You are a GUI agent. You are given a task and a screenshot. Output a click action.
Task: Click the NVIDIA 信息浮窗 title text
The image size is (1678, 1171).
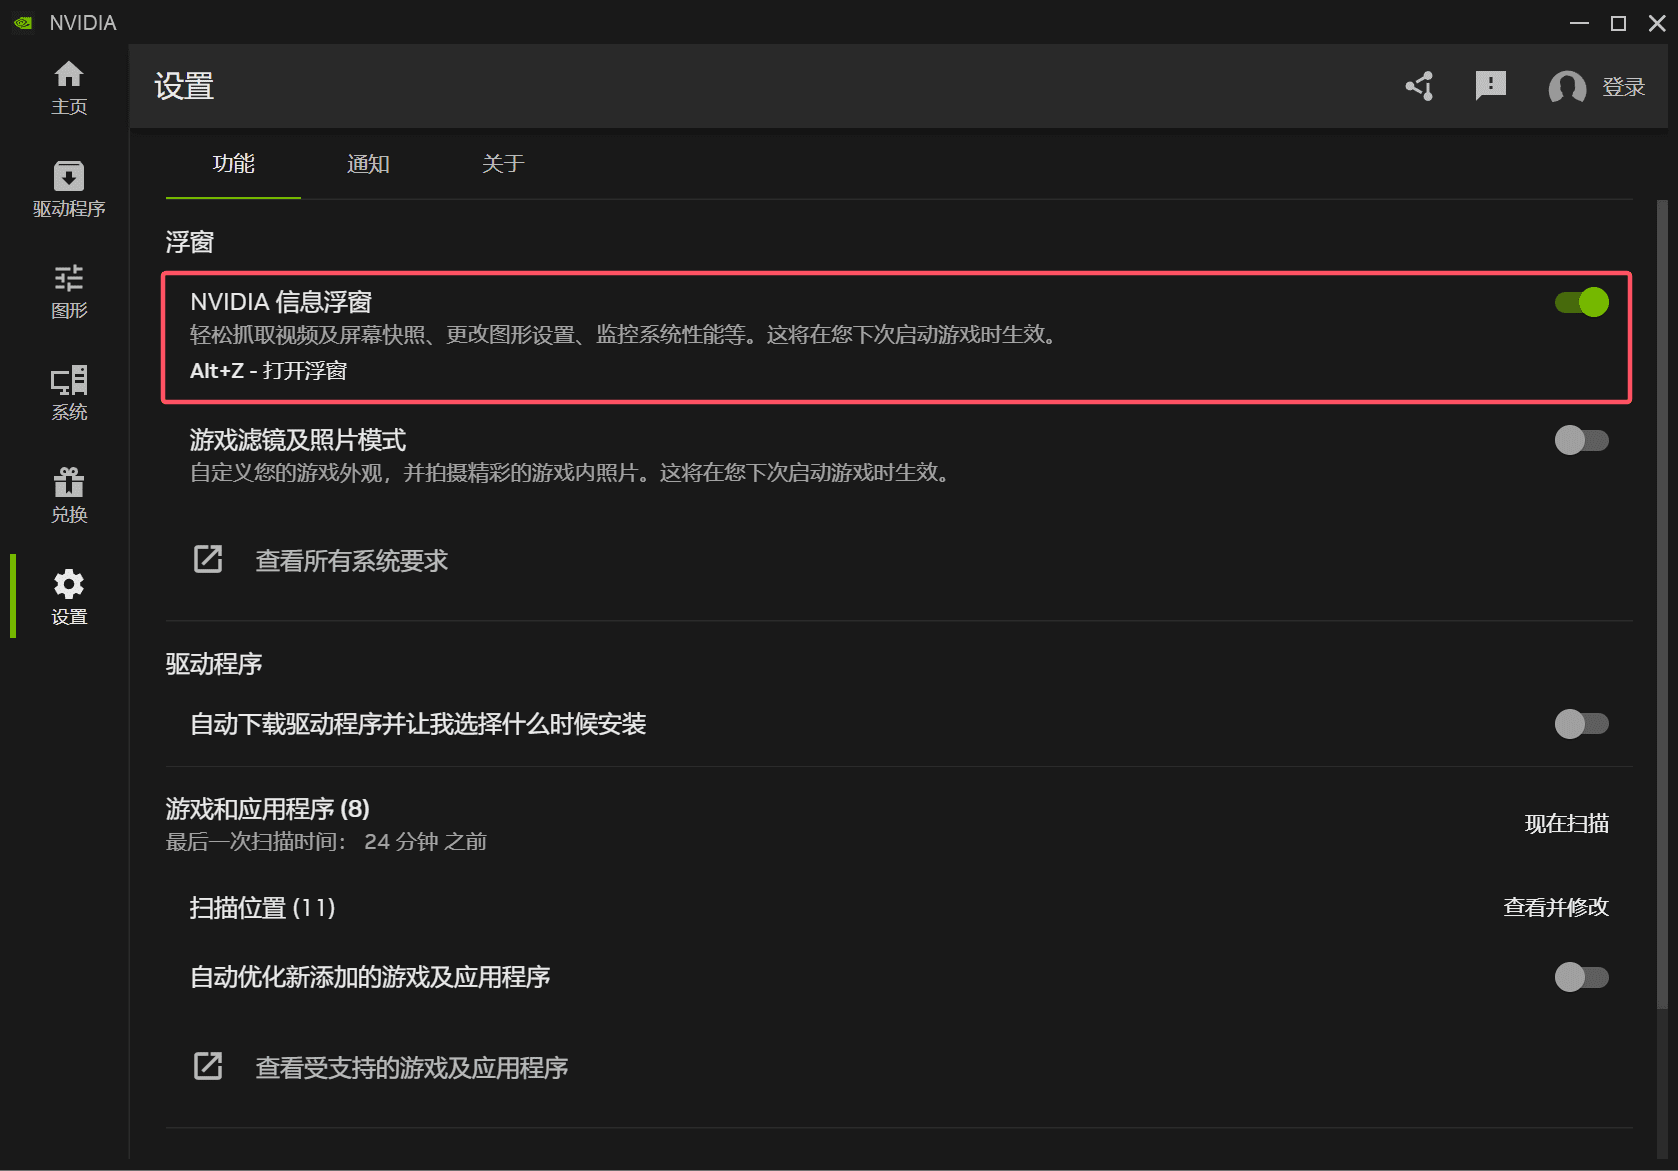pyautogui.click(x=281, y=302)
